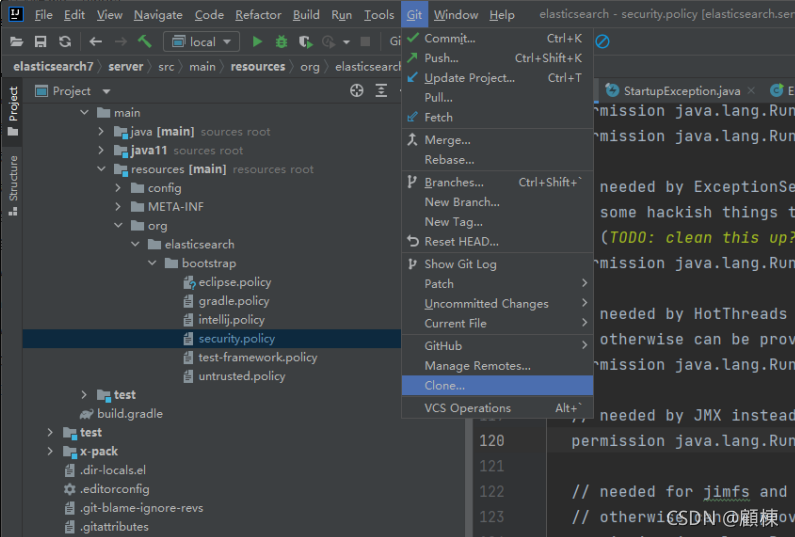Navigate Forward using the right arrow
Screen dimensions: 795x537
(x=121, y=42)
